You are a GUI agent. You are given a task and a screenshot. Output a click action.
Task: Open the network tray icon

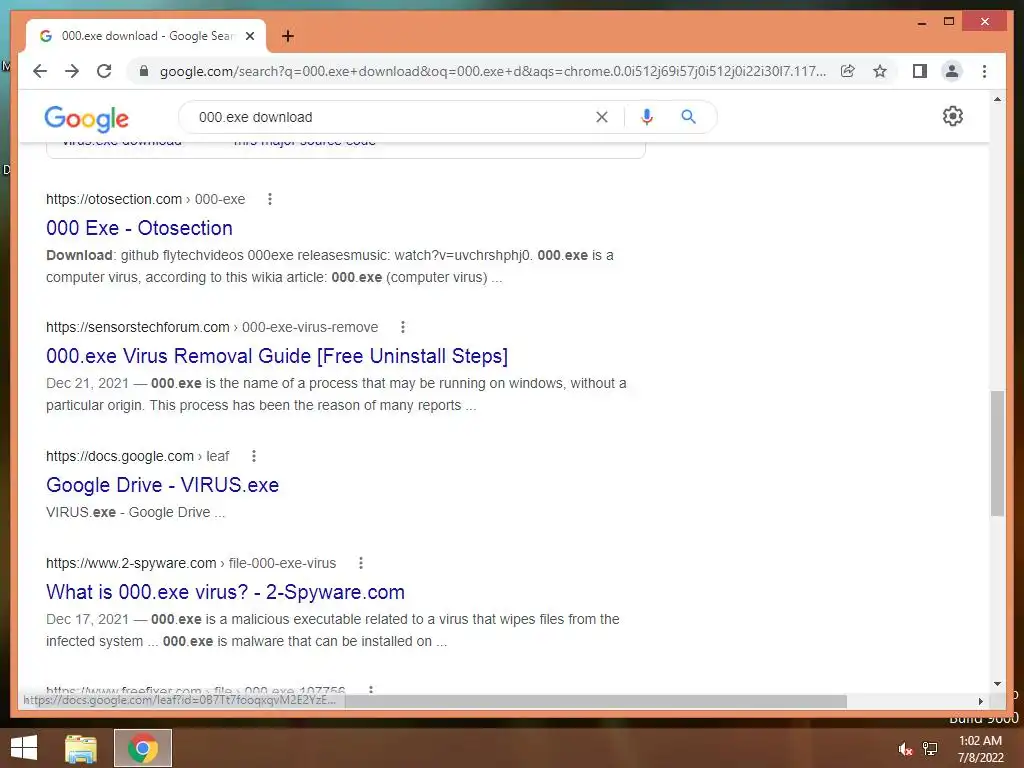tap(930, 748)
